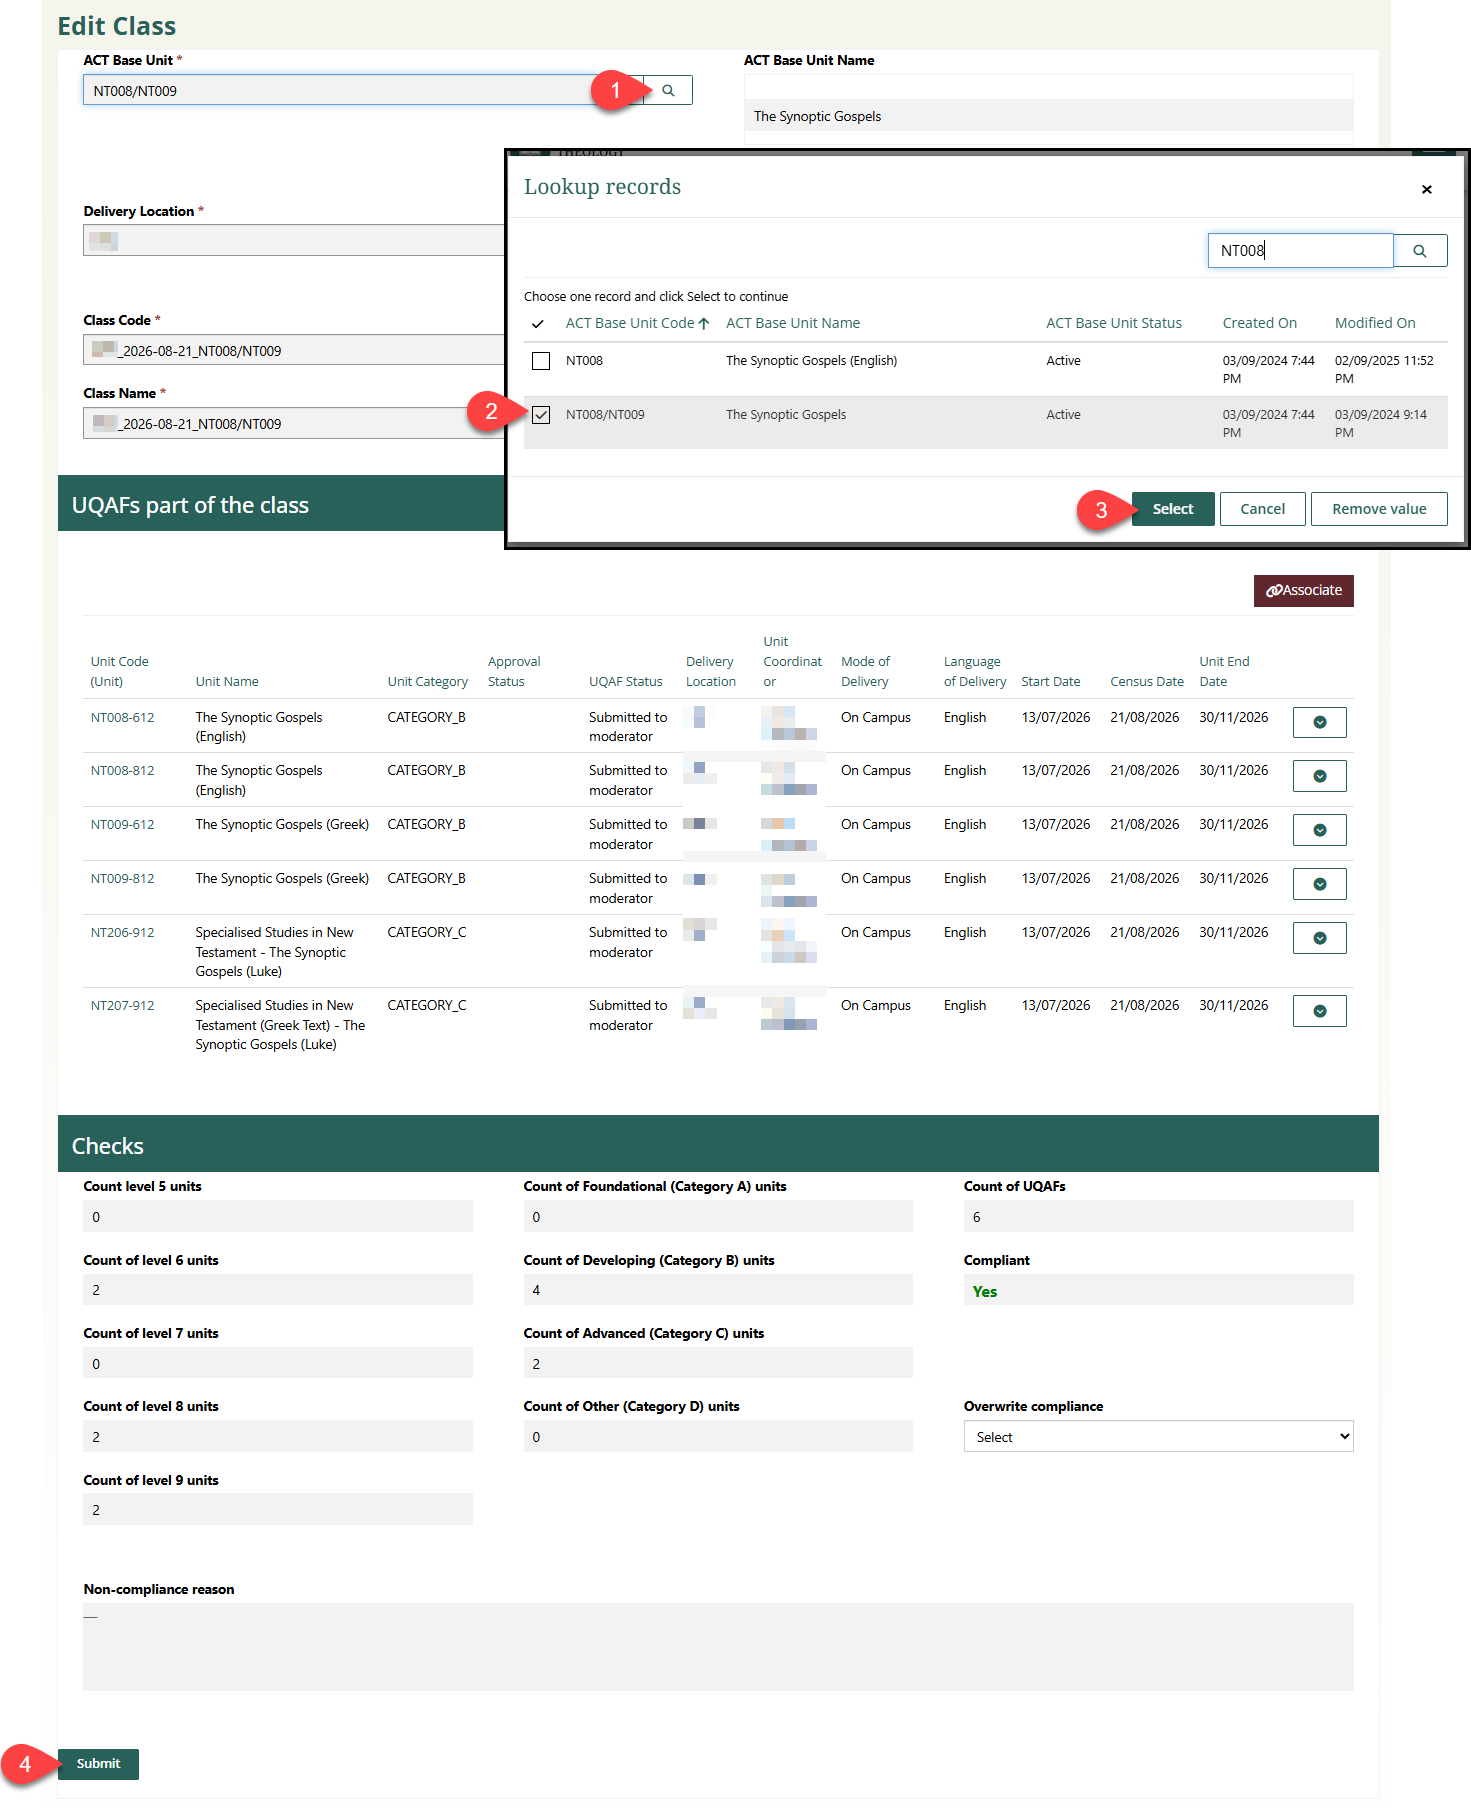
Task: Open unit link NT009-612
Action: 123,825
